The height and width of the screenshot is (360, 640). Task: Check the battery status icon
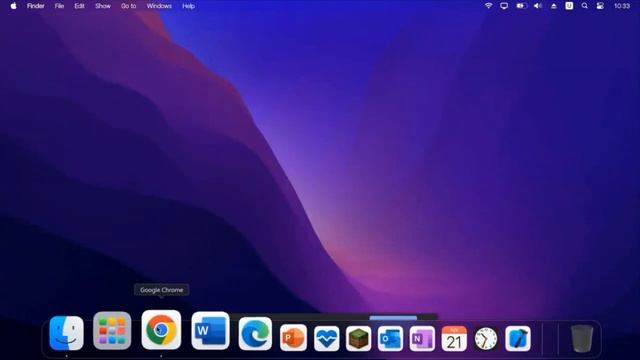click(521, 6)
